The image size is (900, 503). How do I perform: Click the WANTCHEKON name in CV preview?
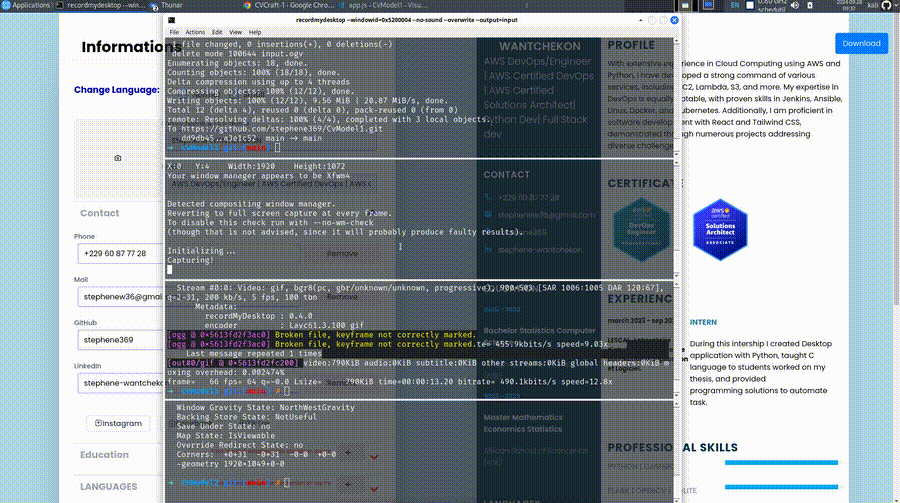coord(540,47)
